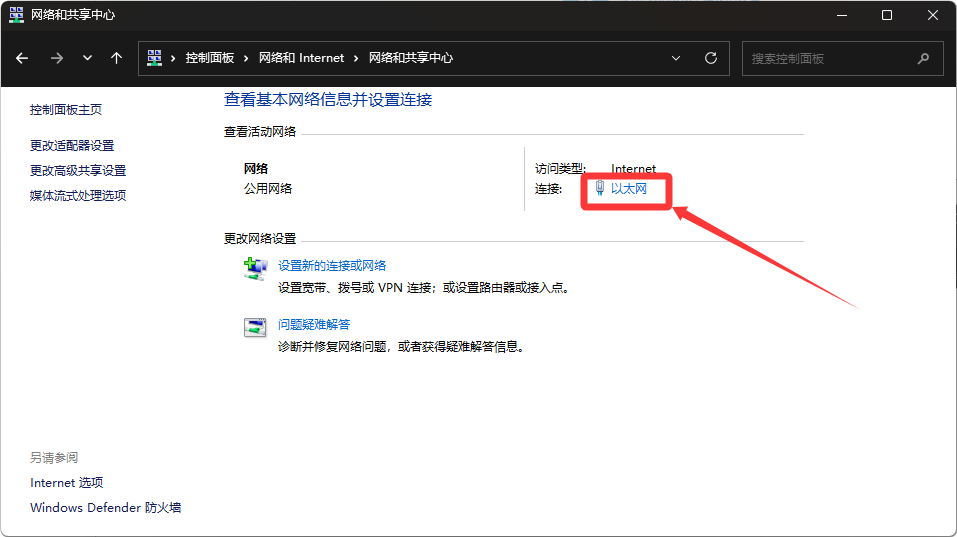
Task: Click the set up new connection icon
Action: click(x=255, y=268)
